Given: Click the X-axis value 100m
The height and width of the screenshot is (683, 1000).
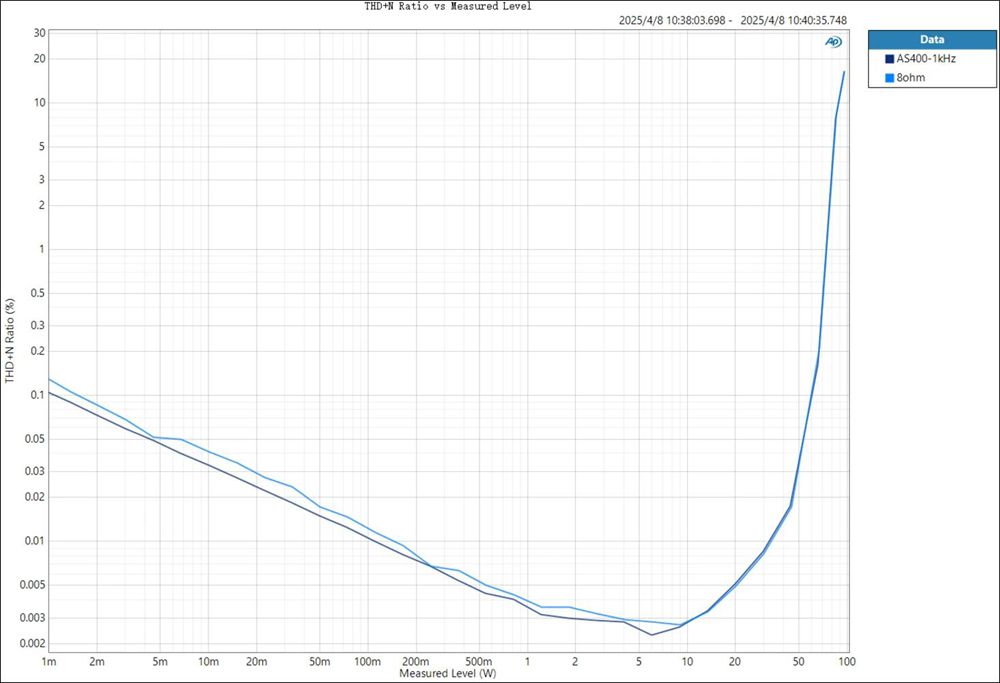Looking at the screenshot, I should 368,662.
